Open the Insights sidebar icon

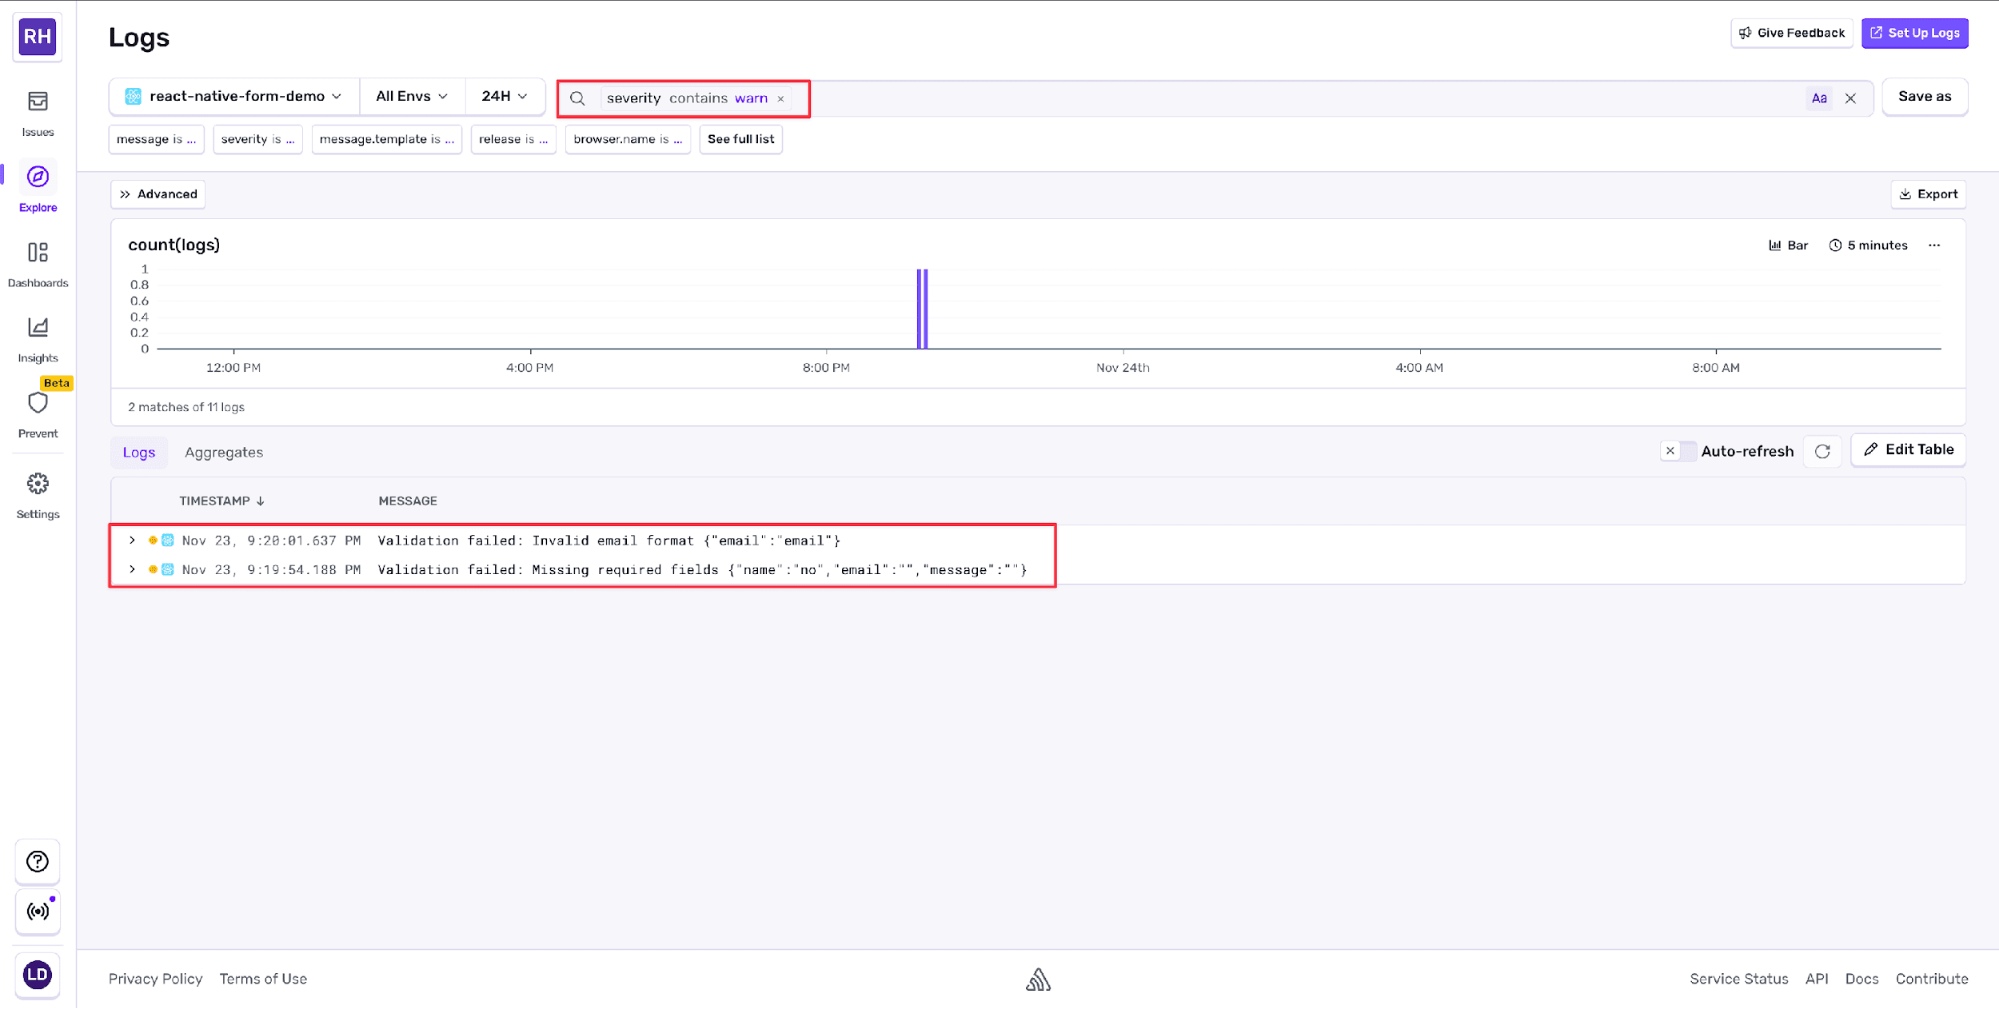pos(37,328)
